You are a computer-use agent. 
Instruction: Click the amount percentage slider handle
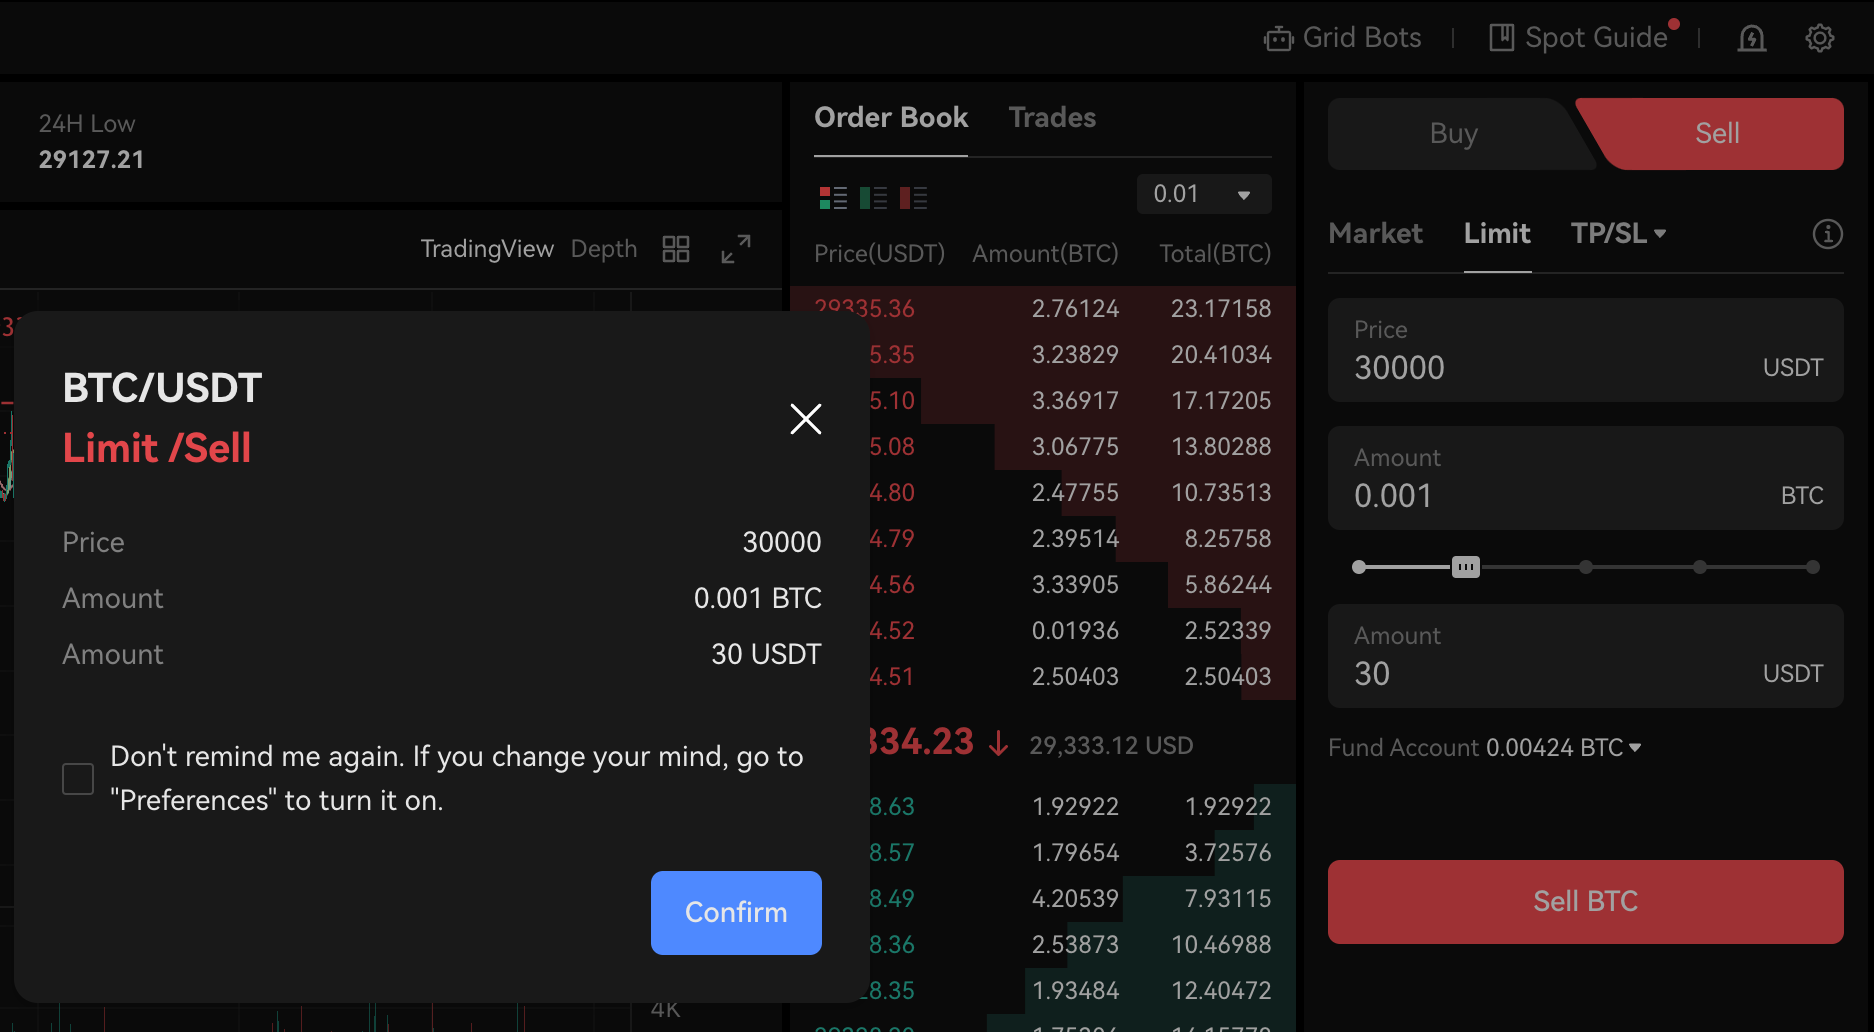tap(1465, 567)
